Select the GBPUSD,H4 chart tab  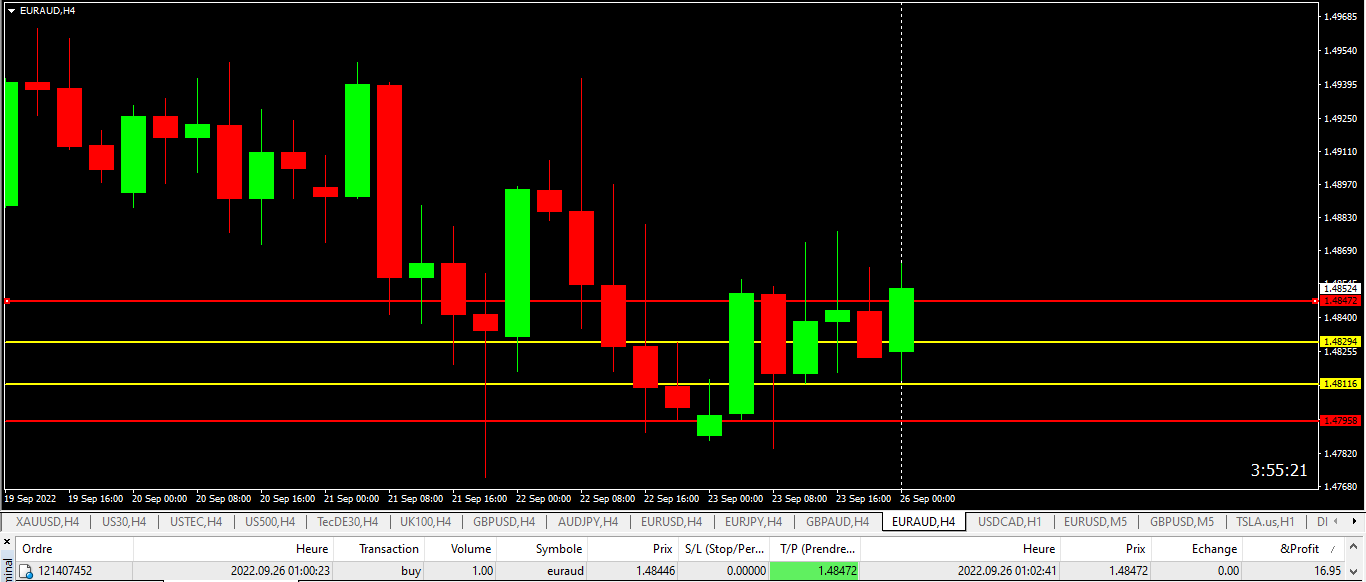[503, 521]
